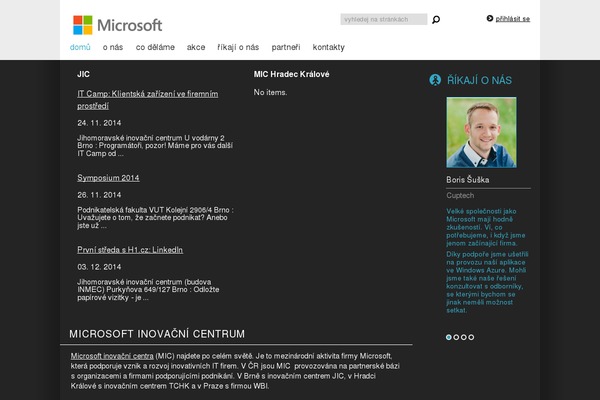Image resolution: width=600 pixels, height=400 pixels.
Task: Focus the vyhledej na stránkách search field
Action: point(384,19)
